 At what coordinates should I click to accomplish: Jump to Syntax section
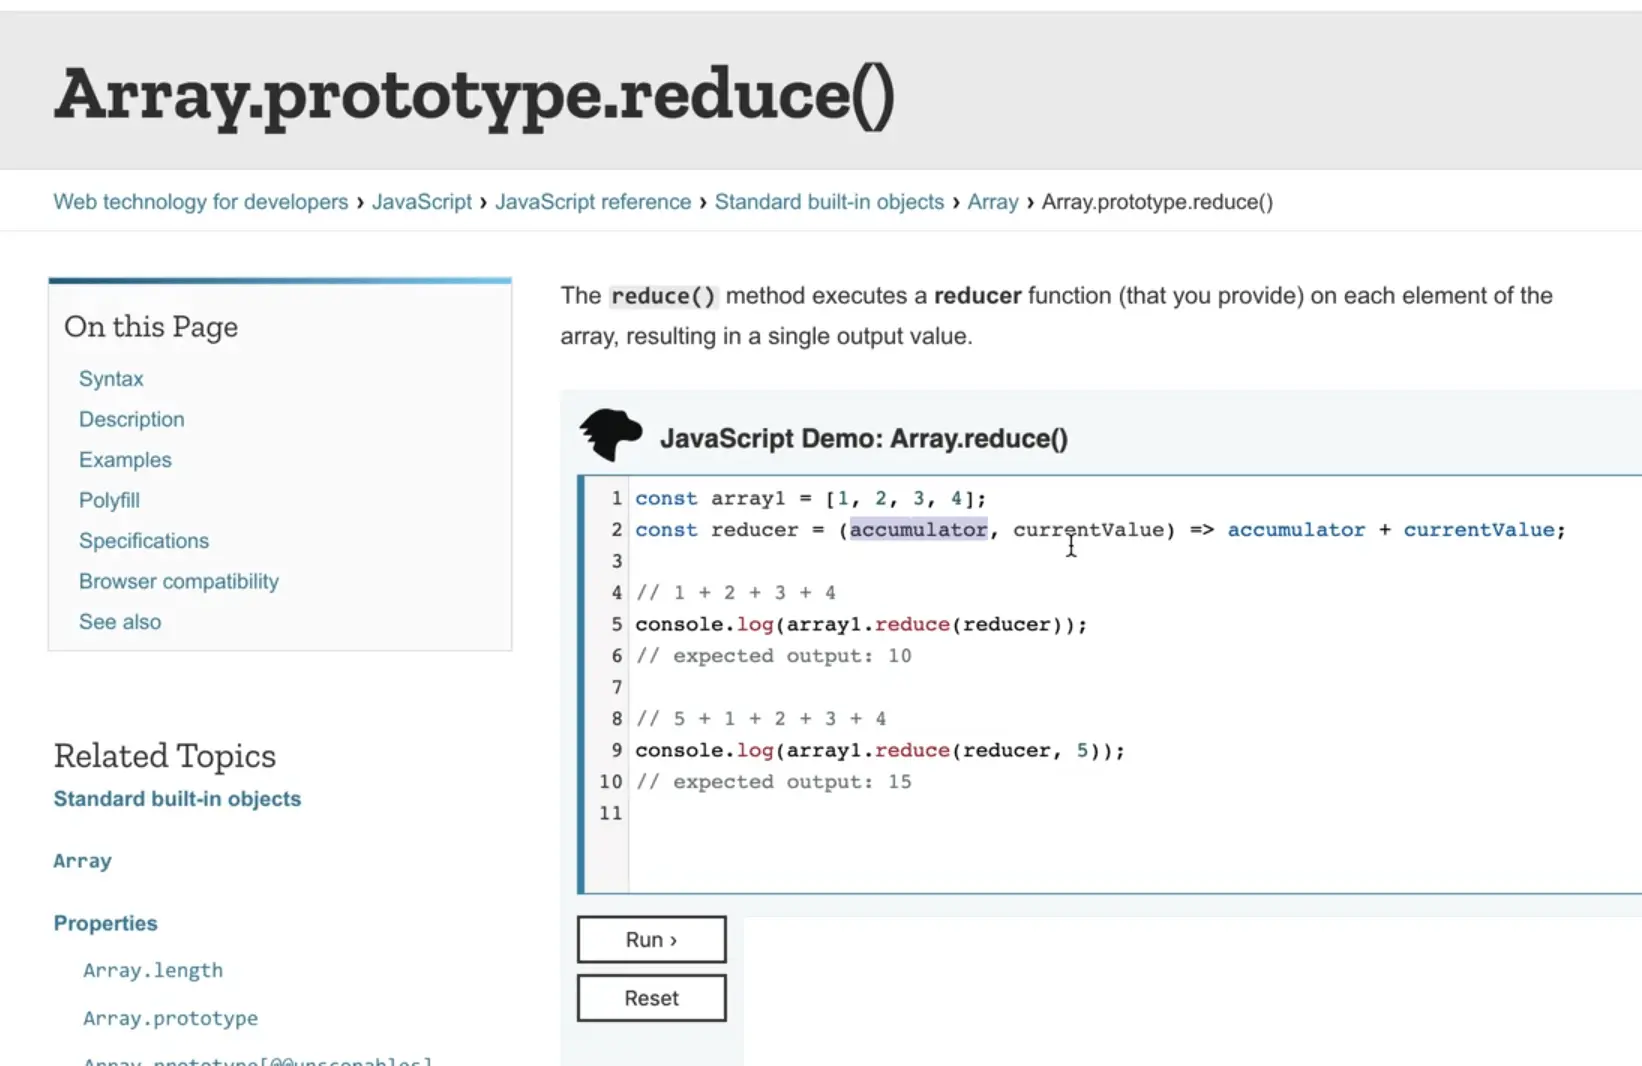click(111, 379)
